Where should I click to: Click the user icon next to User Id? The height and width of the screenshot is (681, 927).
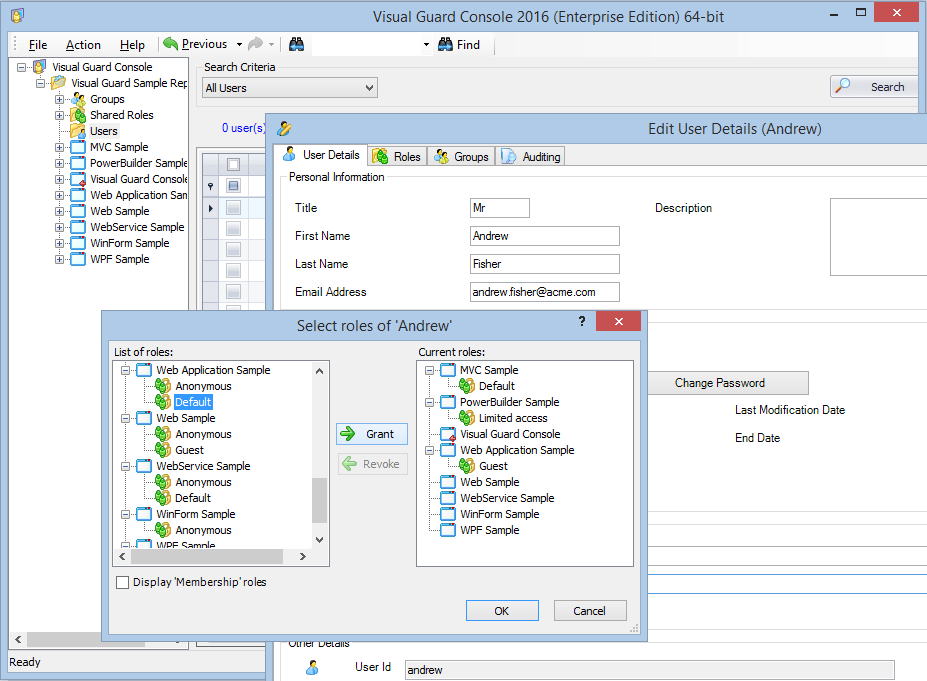point(312,667)
